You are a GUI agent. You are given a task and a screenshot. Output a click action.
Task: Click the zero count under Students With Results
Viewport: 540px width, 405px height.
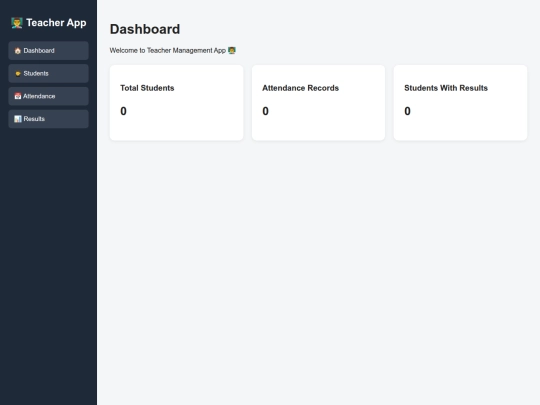pos(407,111)
